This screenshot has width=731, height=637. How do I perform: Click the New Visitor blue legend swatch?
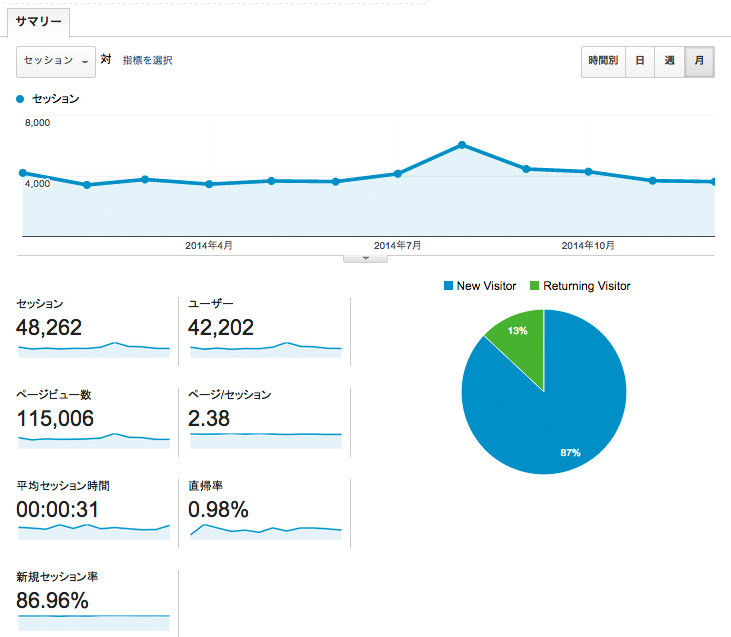click(x=448, y=285)
